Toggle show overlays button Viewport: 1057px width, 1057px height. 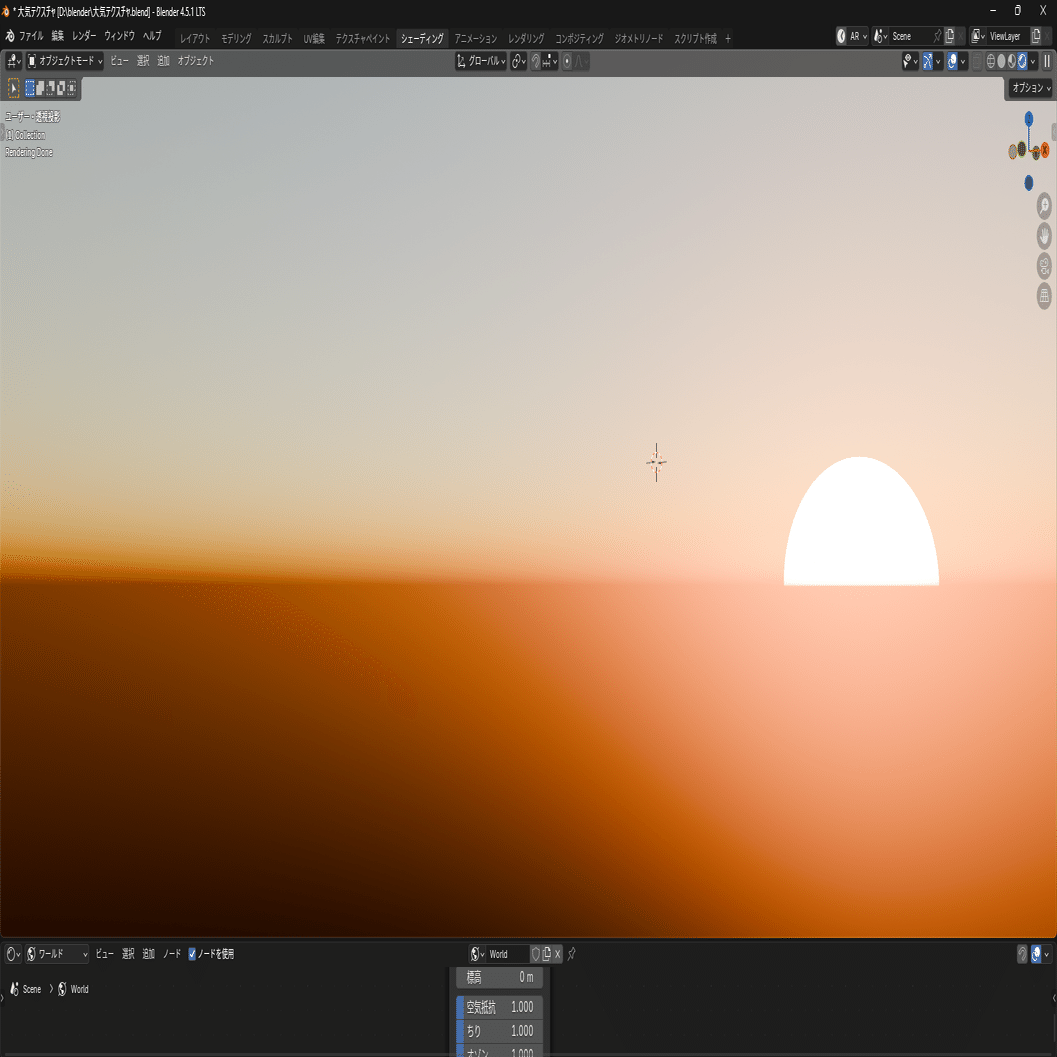tap(952, 61)
